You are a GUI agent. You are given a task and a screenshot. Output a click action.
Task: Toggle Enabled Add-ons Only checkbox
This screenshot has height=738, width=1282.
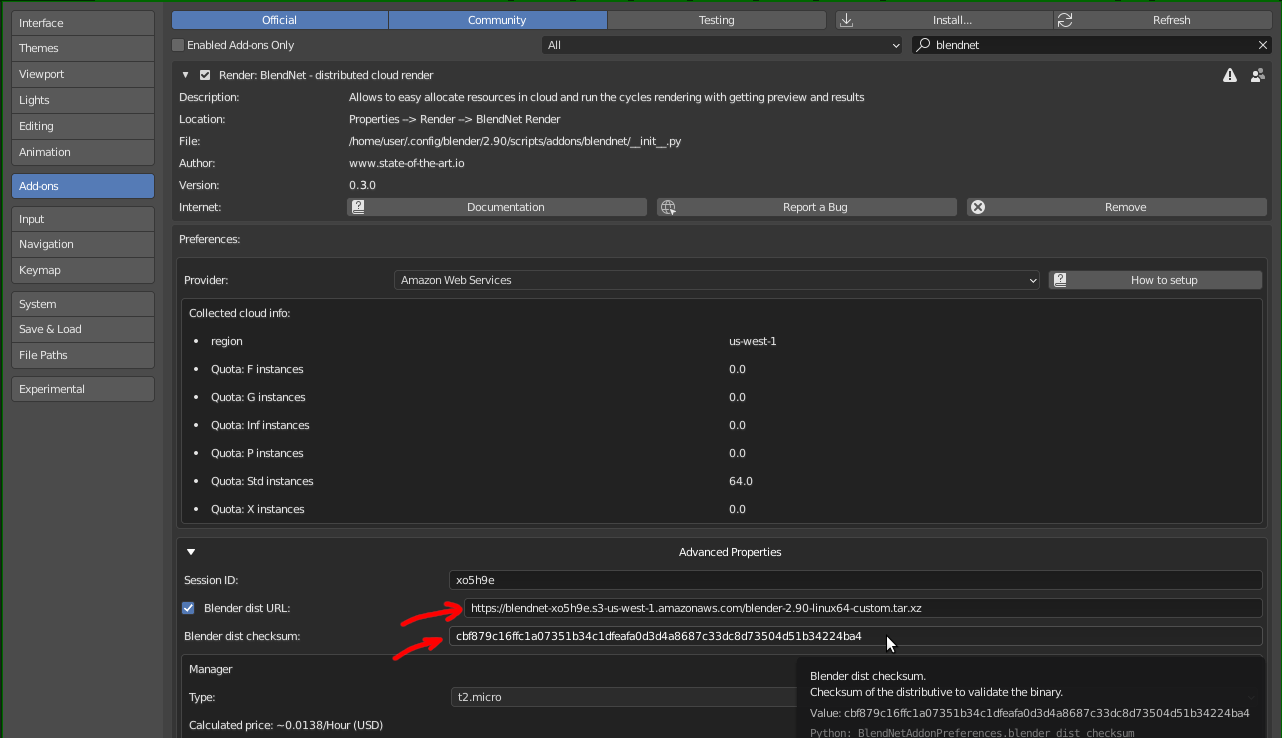pos(178,45)
